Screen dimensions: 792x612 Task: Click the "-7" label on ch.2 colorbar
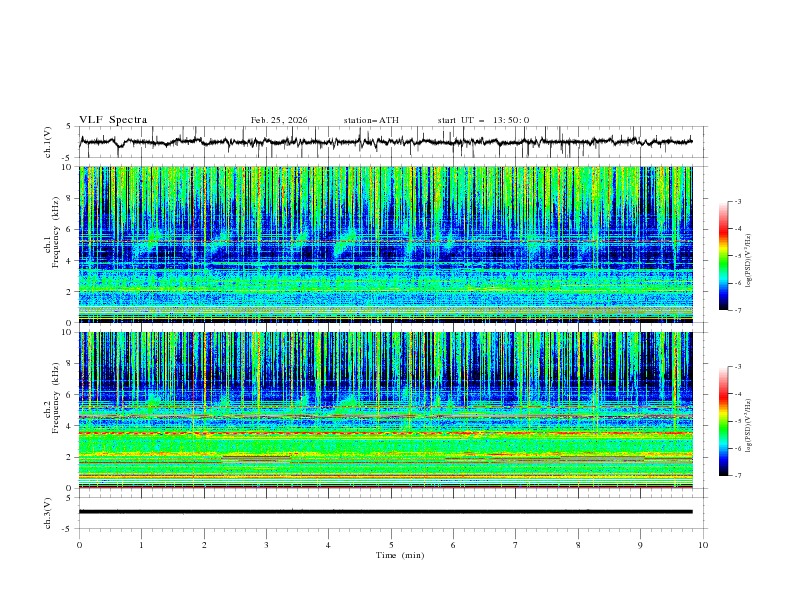pos(738,476)
